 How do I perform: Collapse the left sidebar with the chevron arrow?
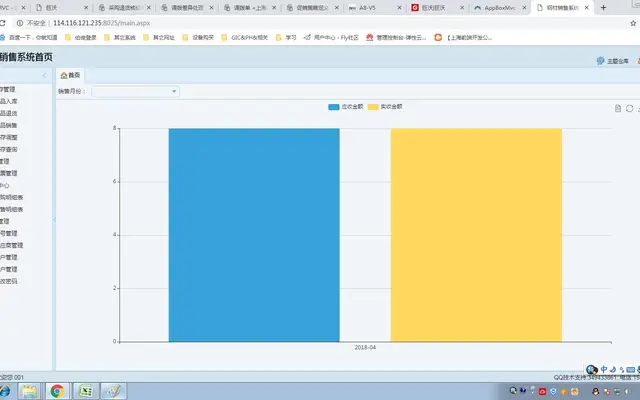click(44, 76)
